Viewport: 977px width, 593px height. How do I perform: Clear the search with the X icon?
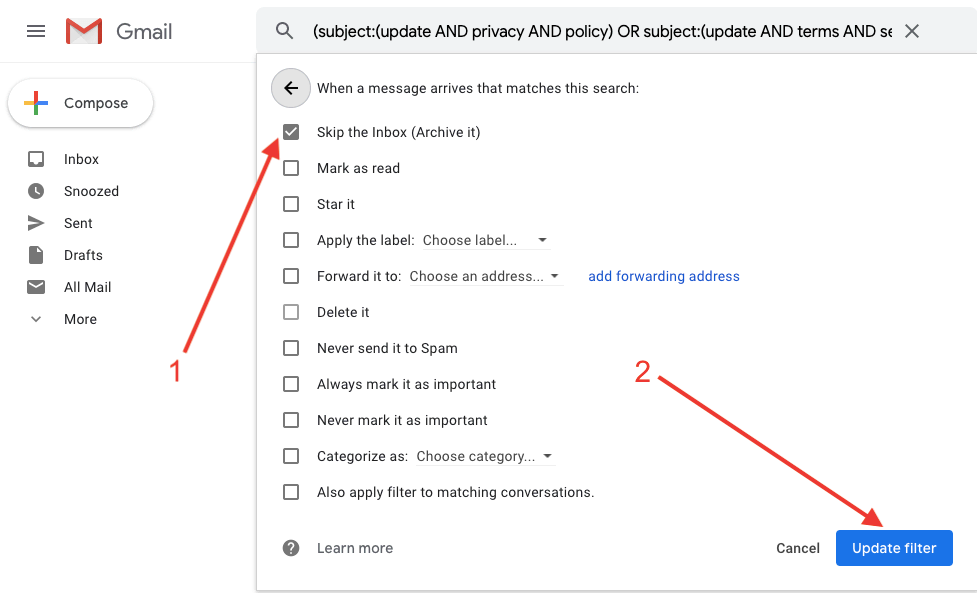(912, 31)
